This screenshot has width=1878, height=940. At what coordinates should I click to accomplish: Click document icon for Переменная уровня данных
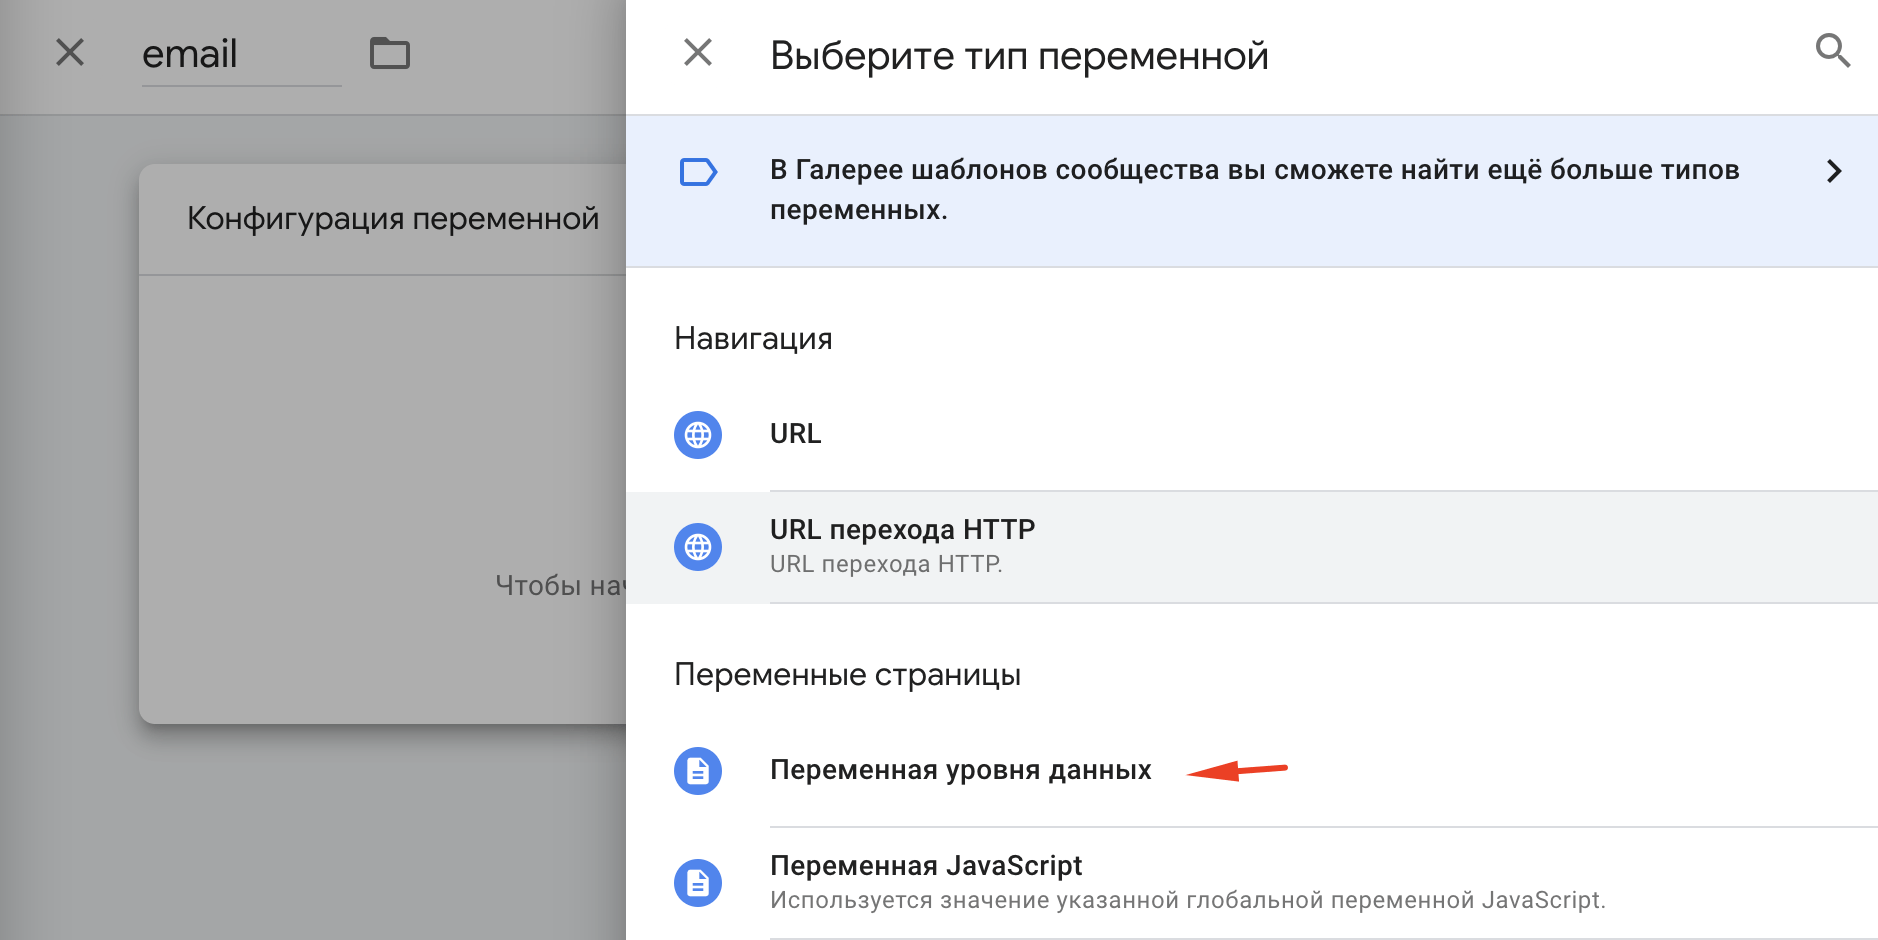[x=698, y=771]
